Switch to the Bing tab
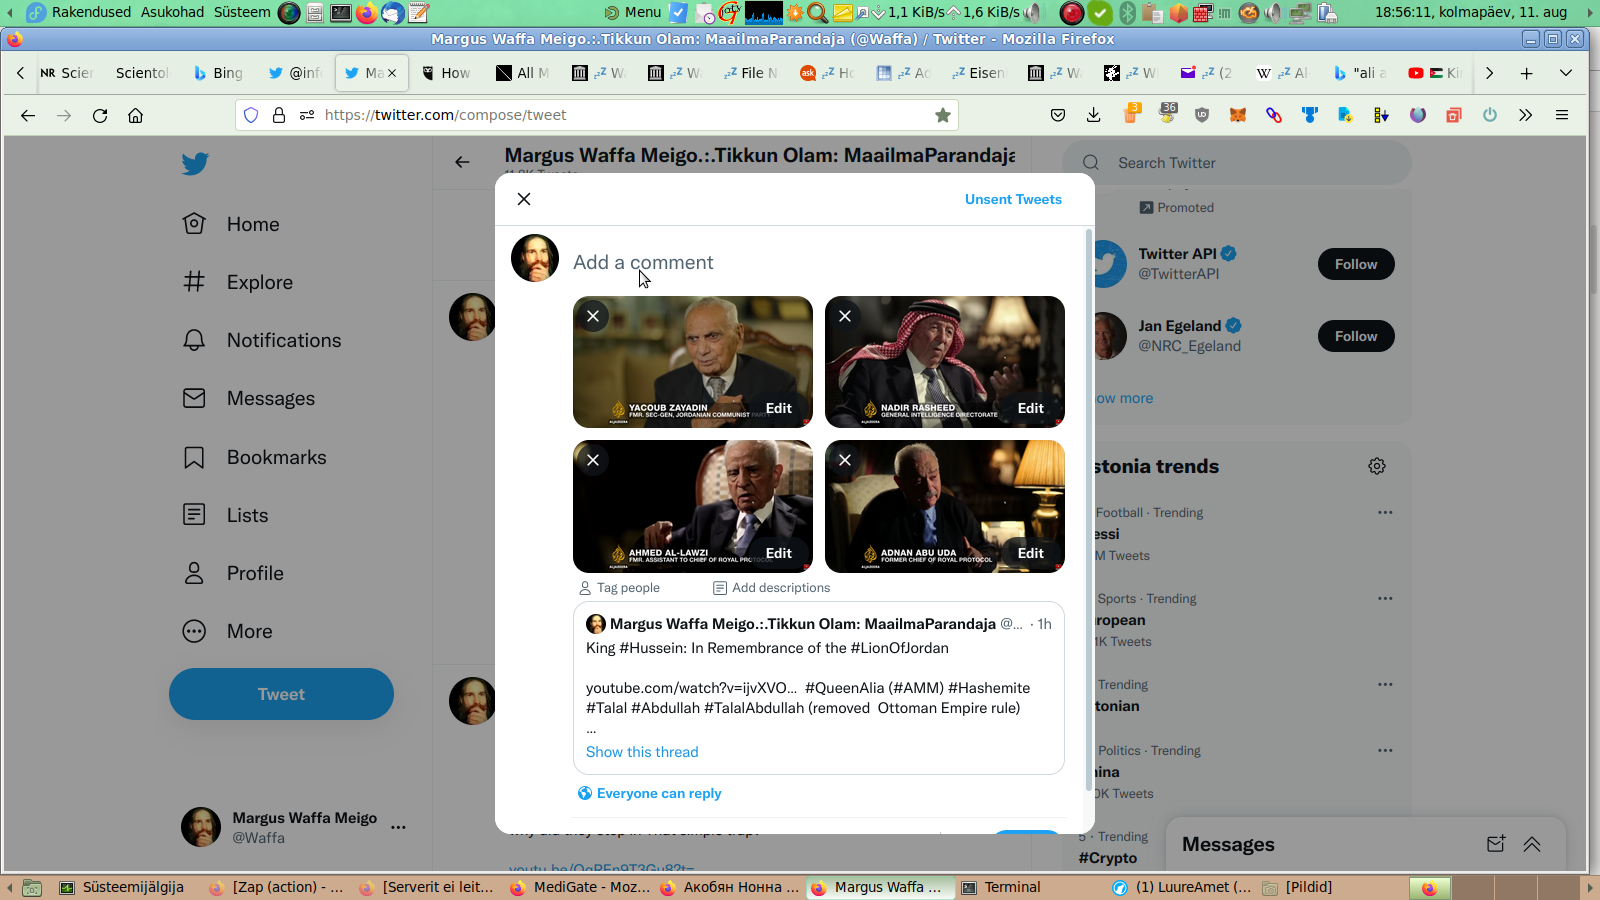Viewport: 1600px width, 900px height. [x=218, y=73]
